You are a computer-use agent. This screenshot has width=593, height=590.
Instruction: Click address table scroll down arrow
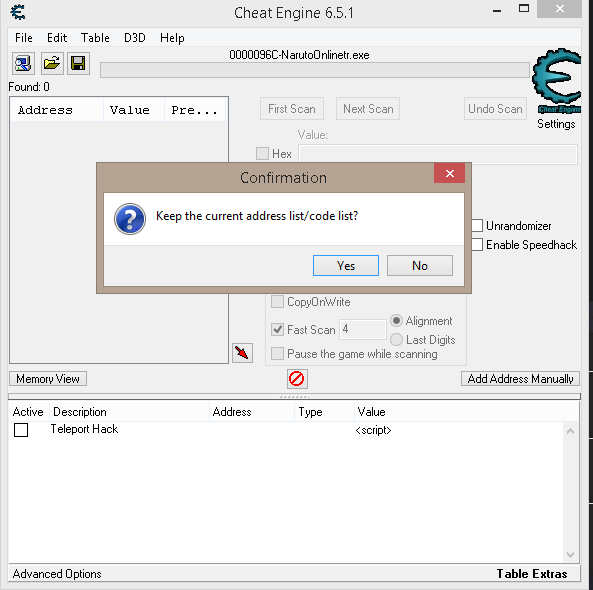(570, 555)
